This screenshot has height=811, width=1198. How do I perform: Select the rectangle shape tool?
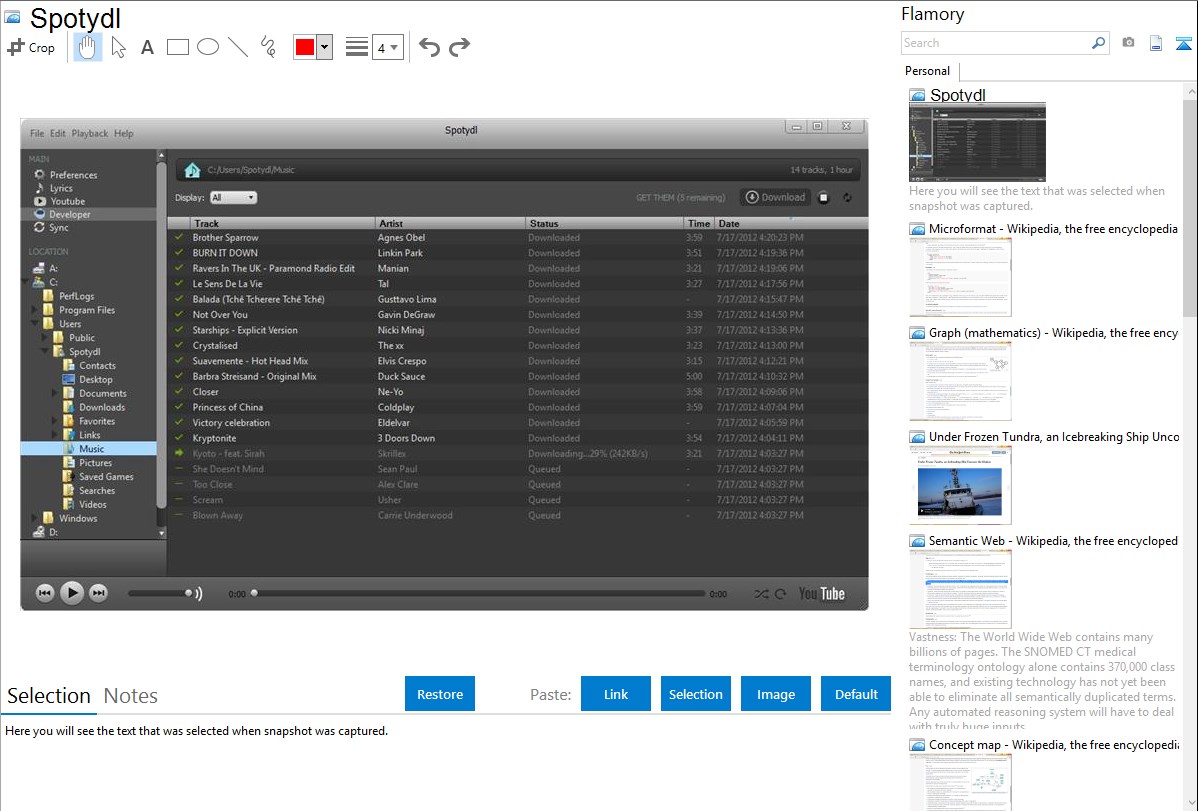(178, 47)
